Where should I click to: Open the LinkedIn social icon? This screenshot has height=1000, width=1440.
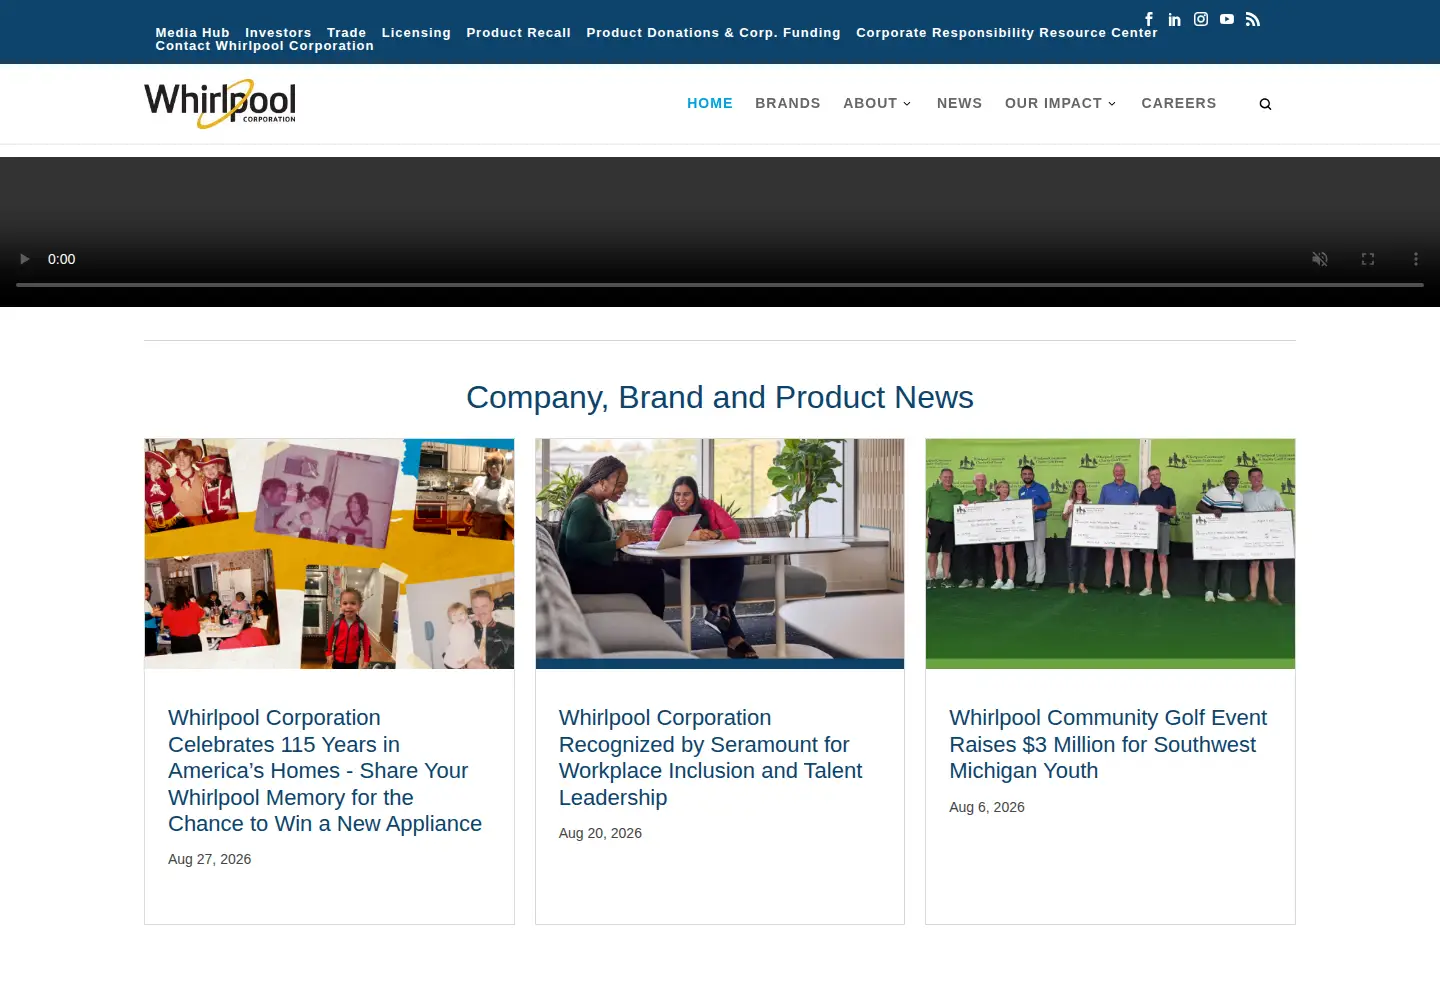pos(1175,19)
